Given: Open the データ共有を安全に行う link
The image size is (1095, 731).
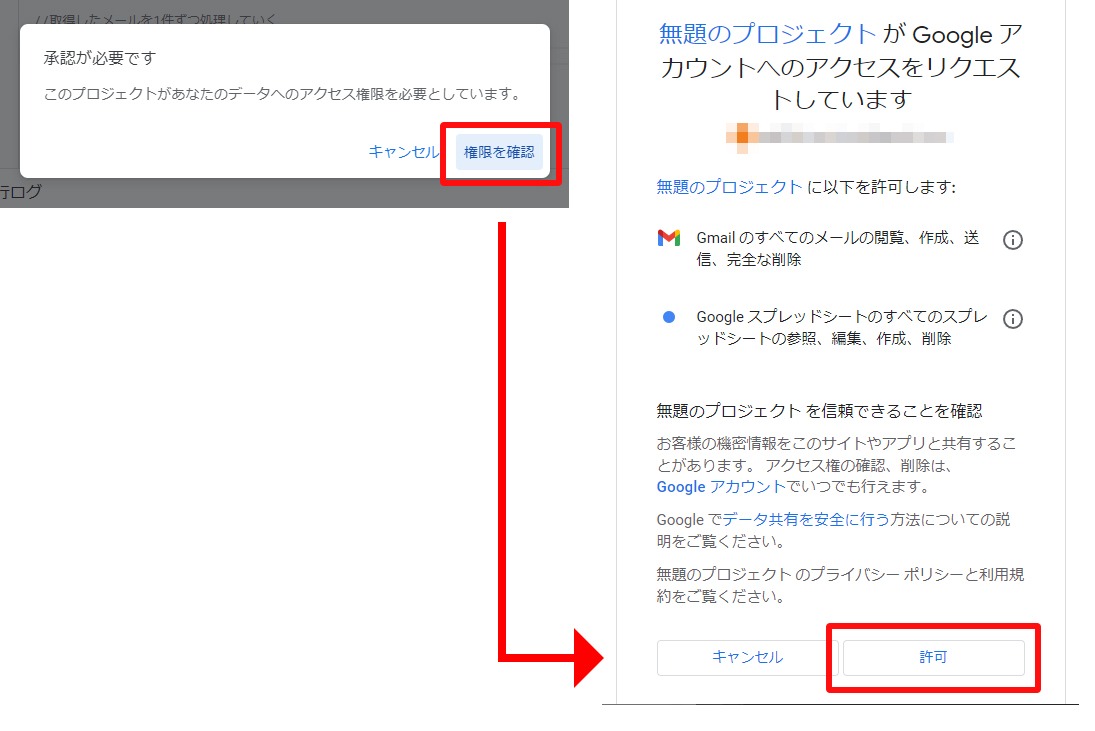Looking at the screenshot, I should tap(806, 519).
